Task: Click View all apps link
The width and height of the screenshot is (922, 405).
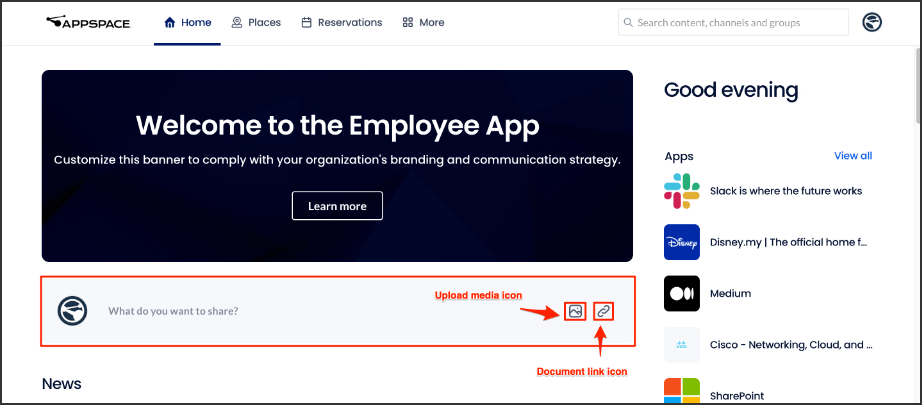Action: 853,156
